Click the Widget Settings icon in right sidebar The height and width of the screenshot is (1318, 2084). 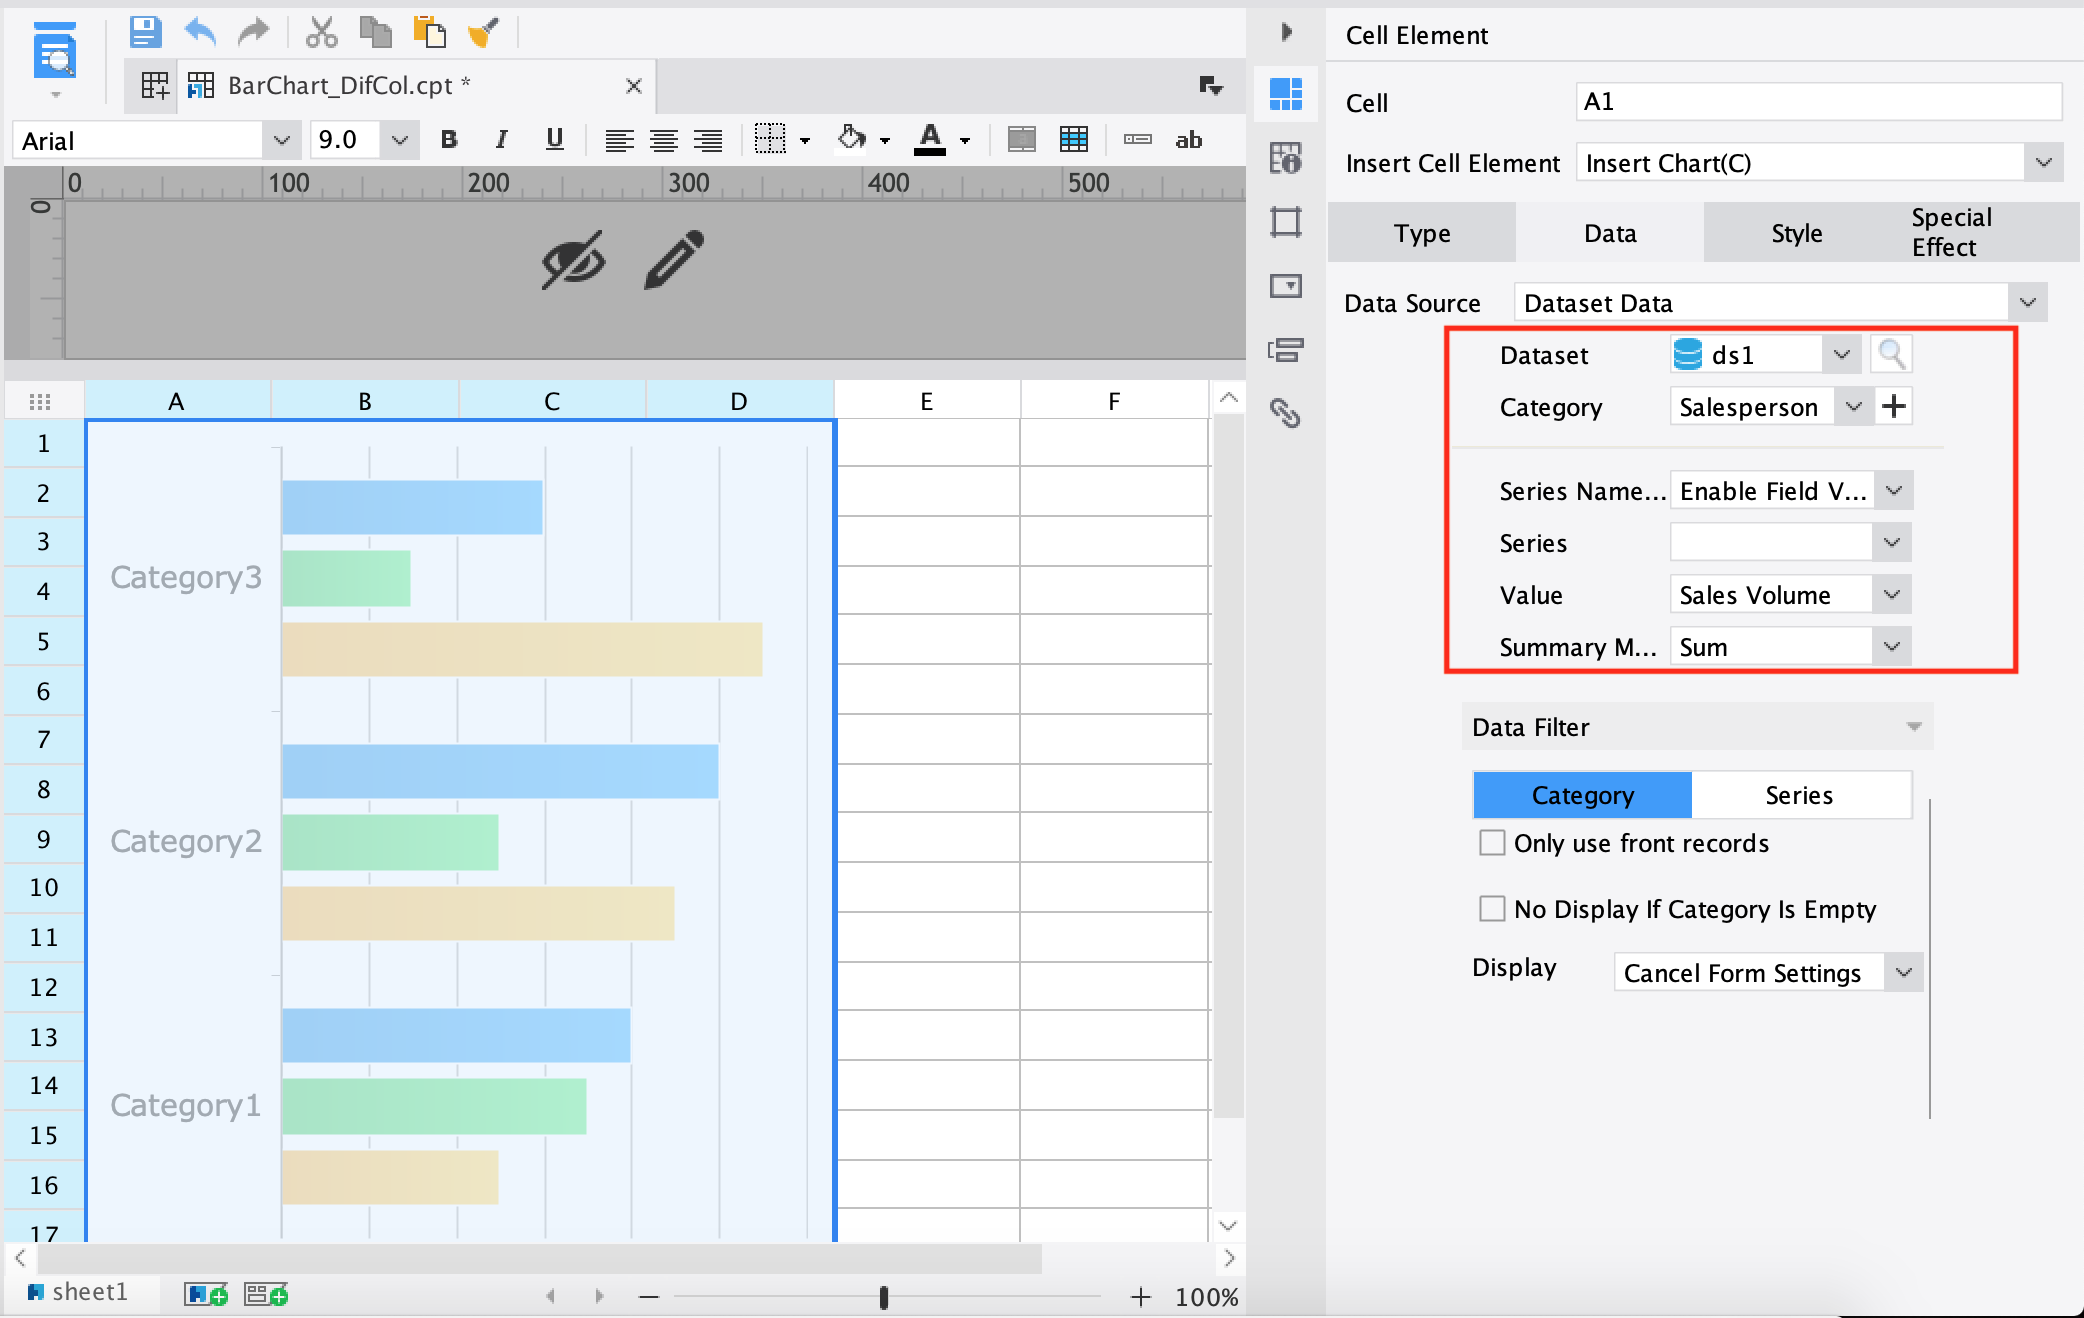click(x=1286, y=286)
